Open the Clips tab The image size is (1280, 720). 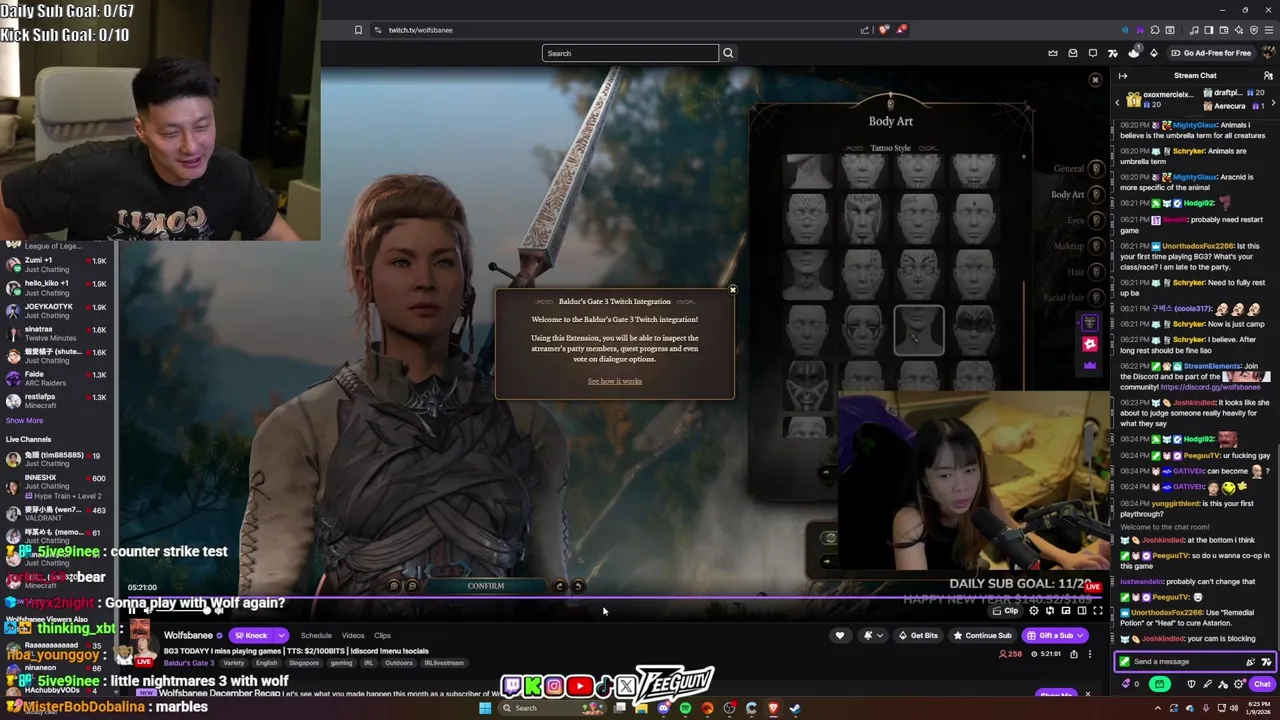click(x=382, y=636)
